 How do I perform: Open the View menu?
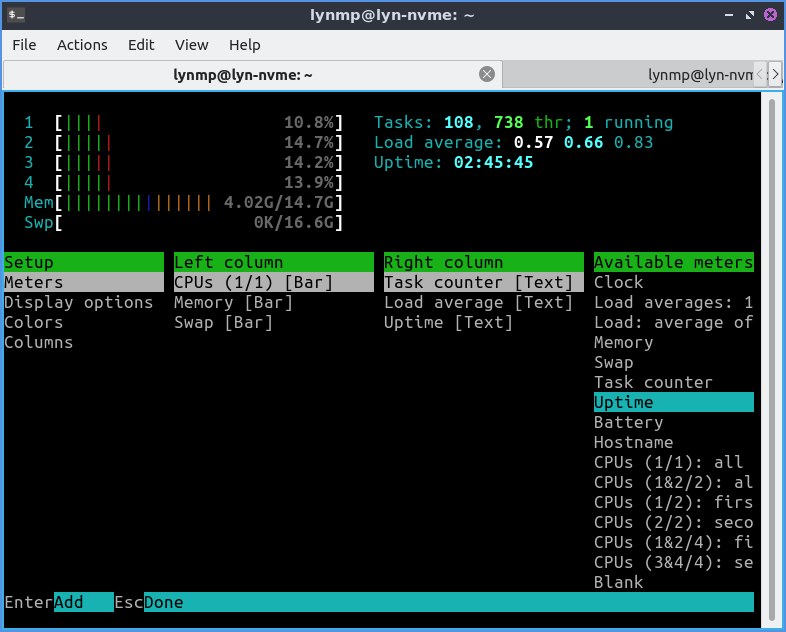191,45
